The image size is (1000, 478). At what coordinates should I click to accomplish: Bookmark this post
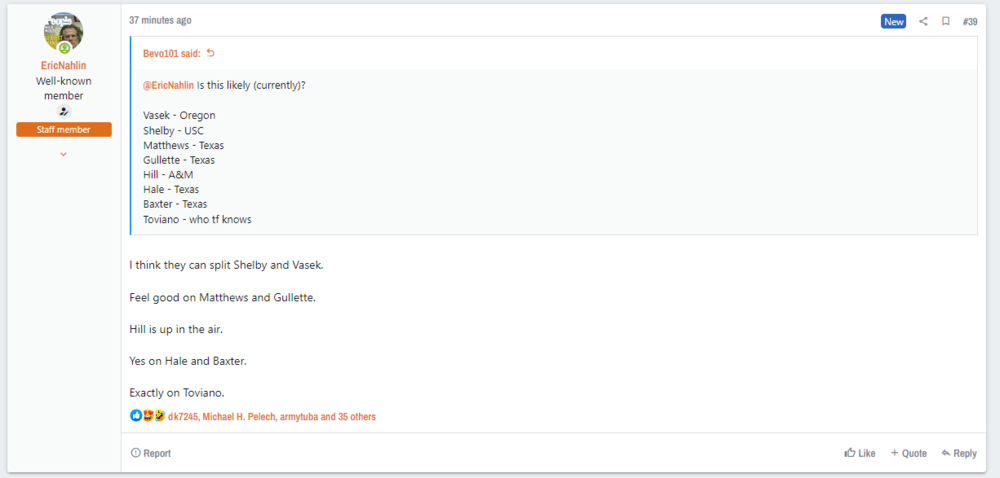tap(945, 21)
